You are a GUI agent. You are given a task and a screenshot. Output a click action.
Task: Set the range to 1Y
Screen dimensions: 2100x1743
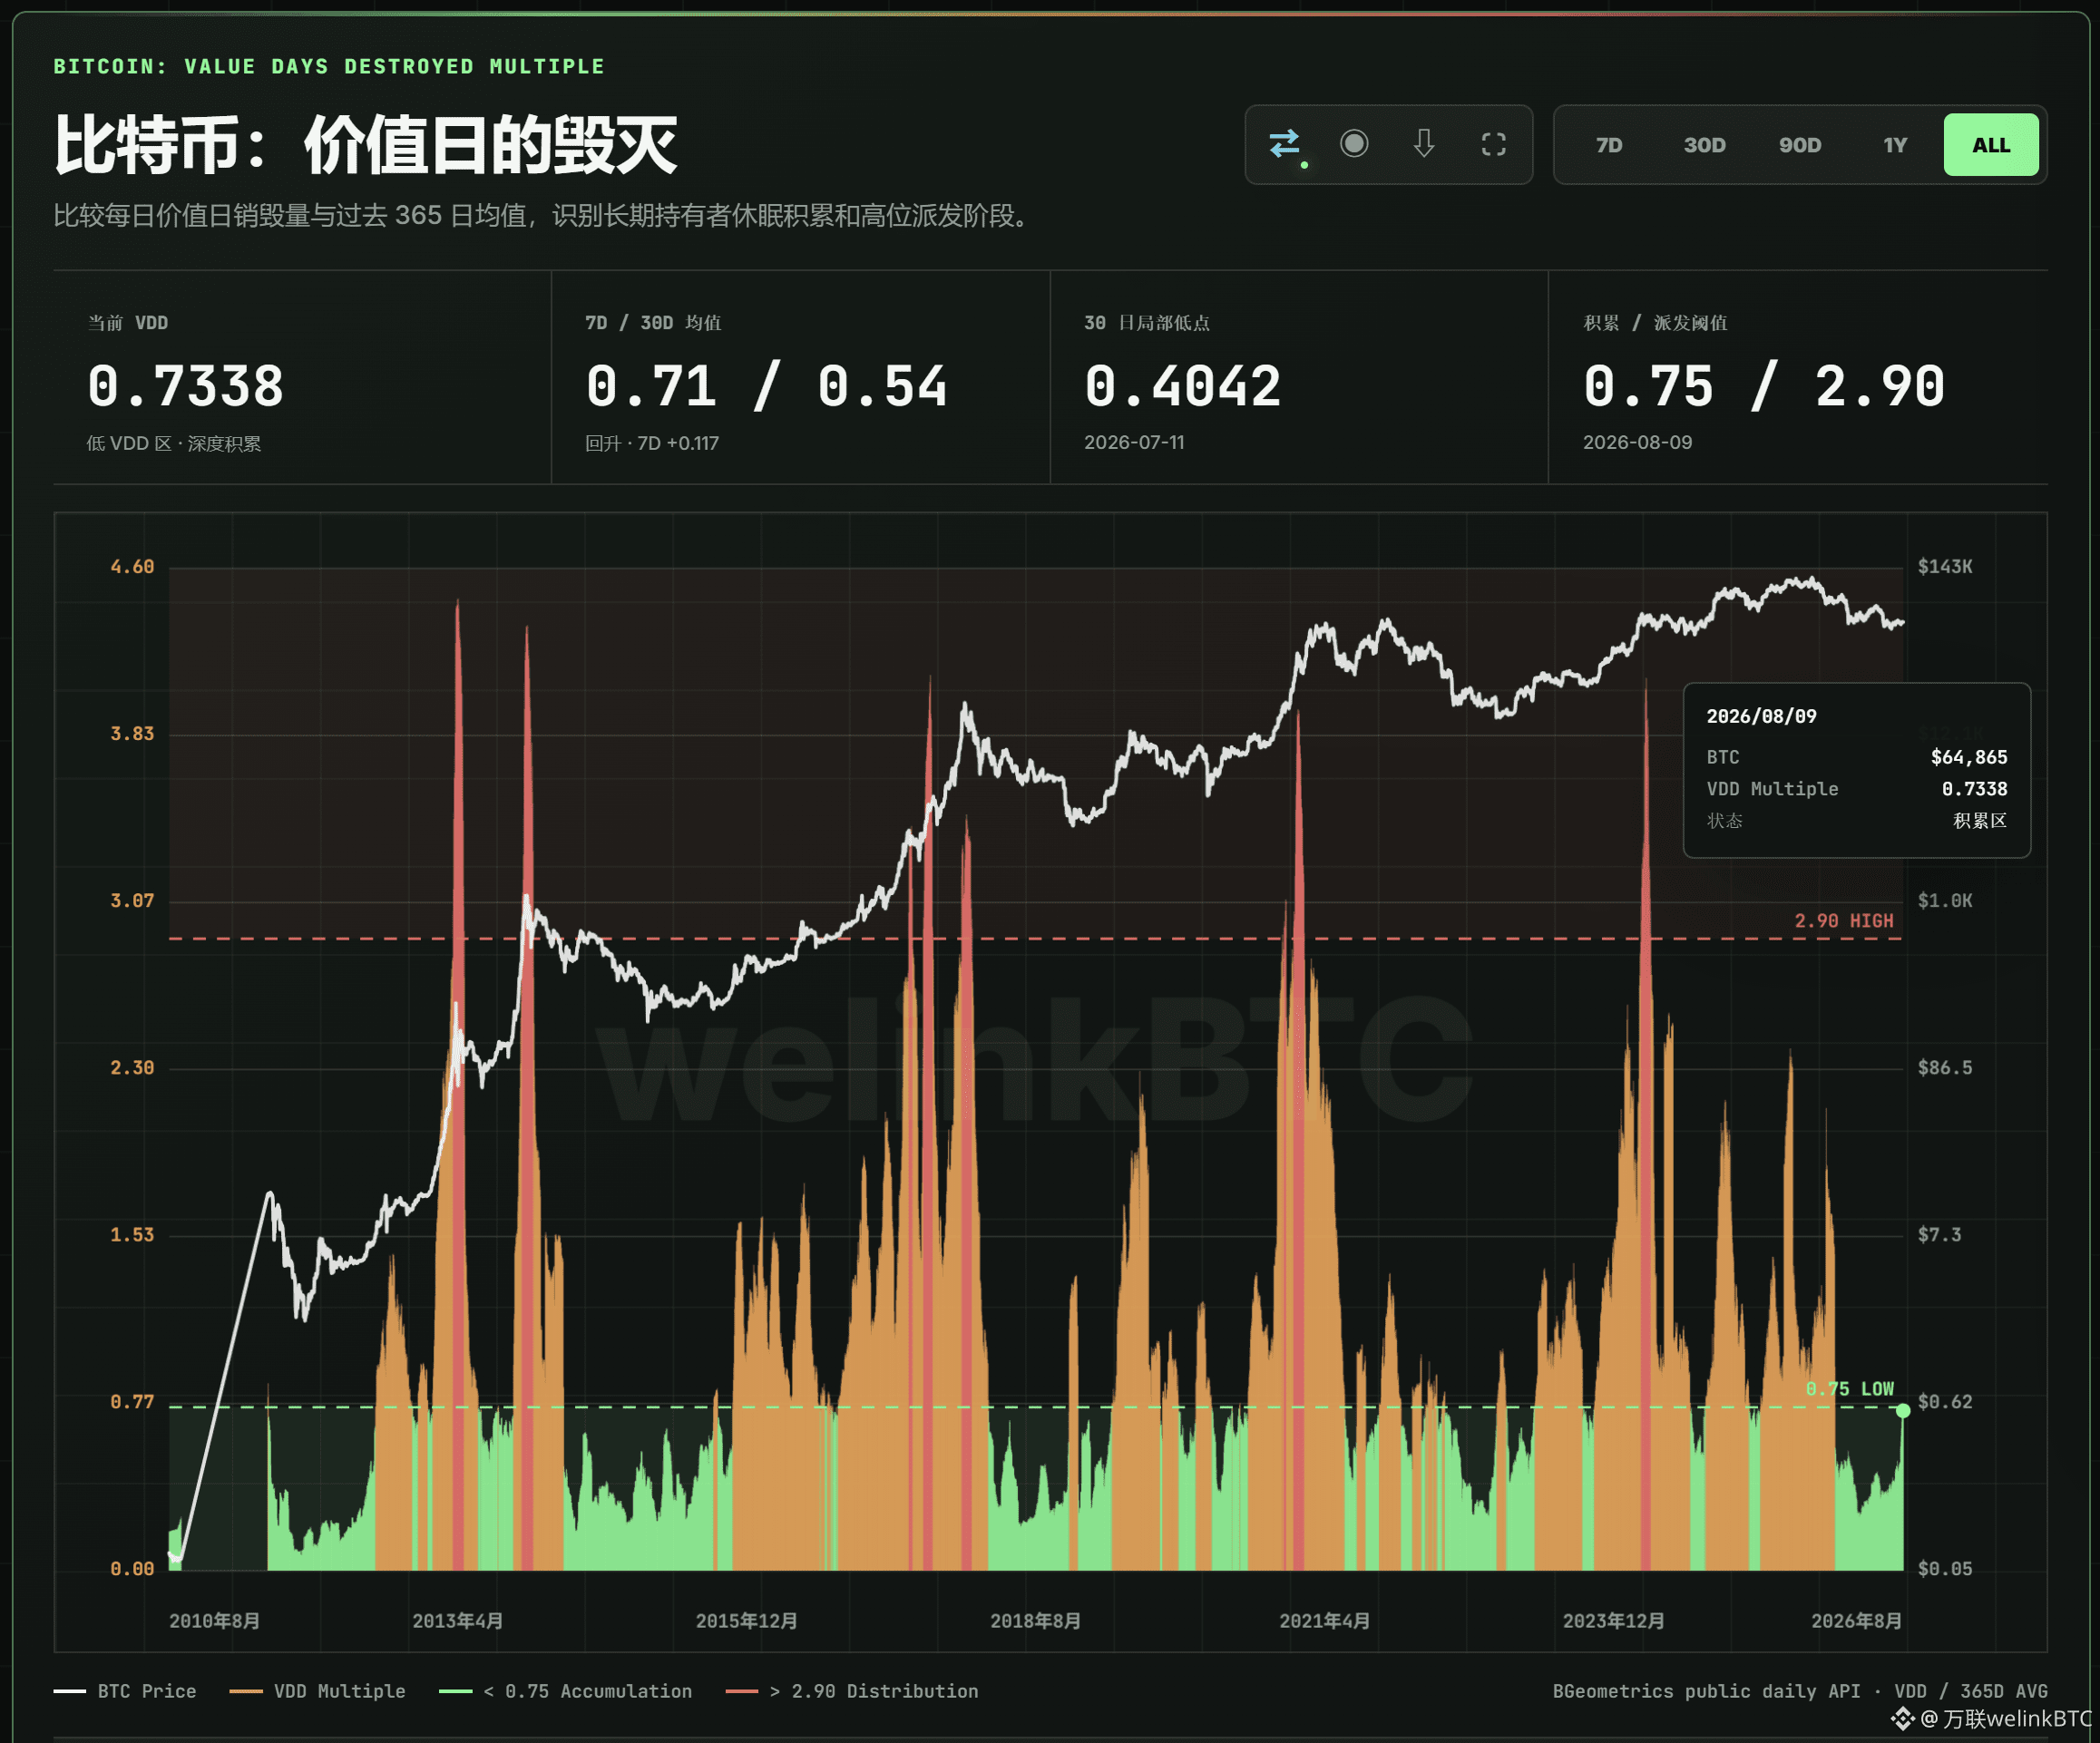1895,145
